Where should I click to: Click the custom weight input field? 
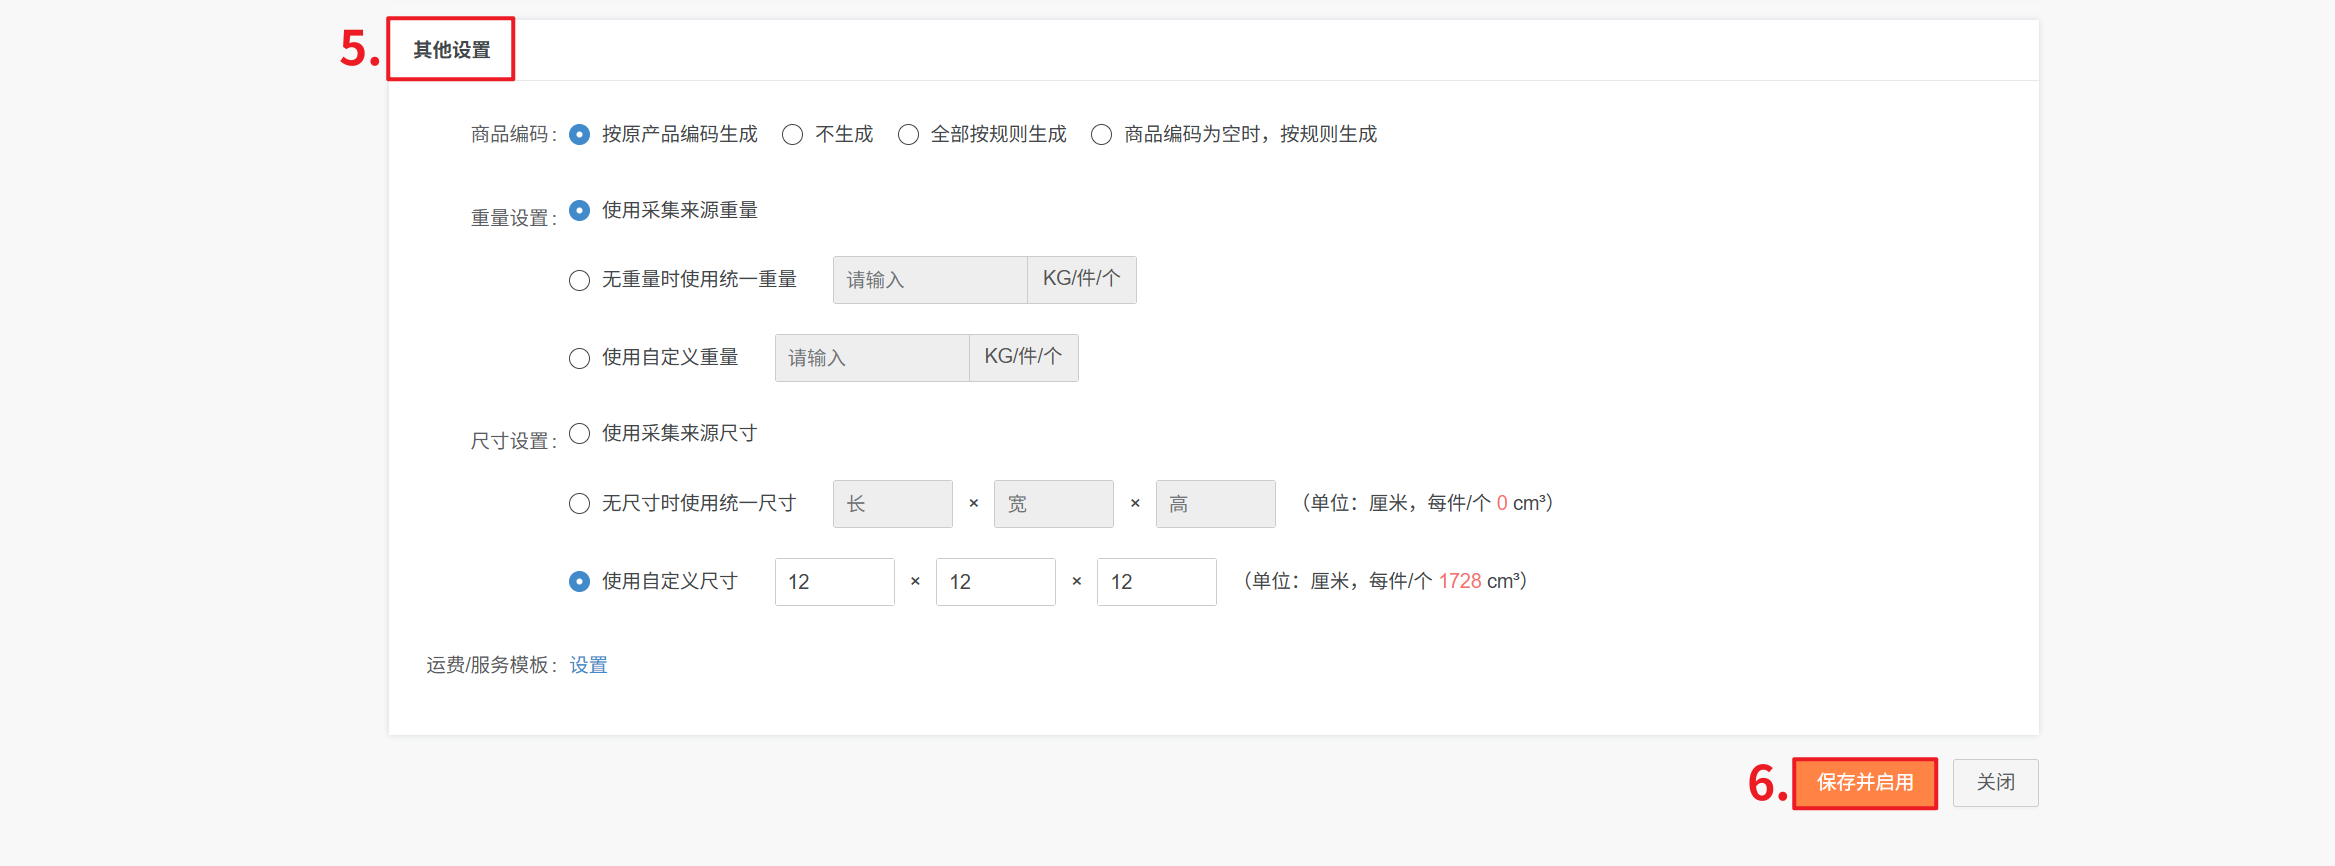(871, 358)
